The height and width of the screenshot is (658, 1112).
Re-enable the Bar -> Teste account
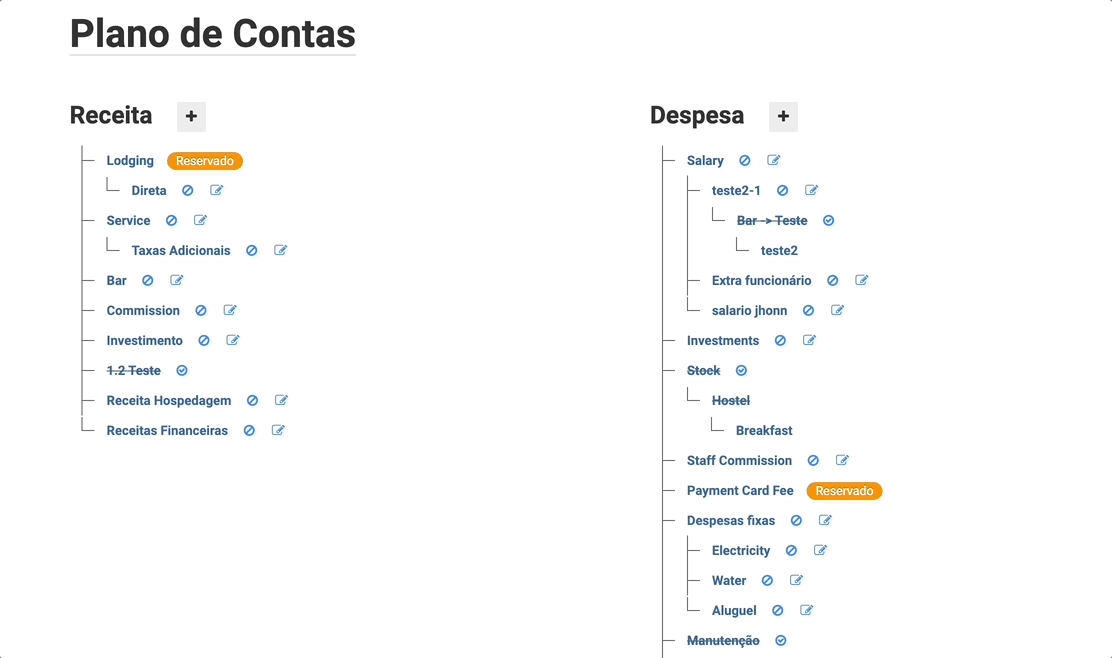(x=828, y=221)
